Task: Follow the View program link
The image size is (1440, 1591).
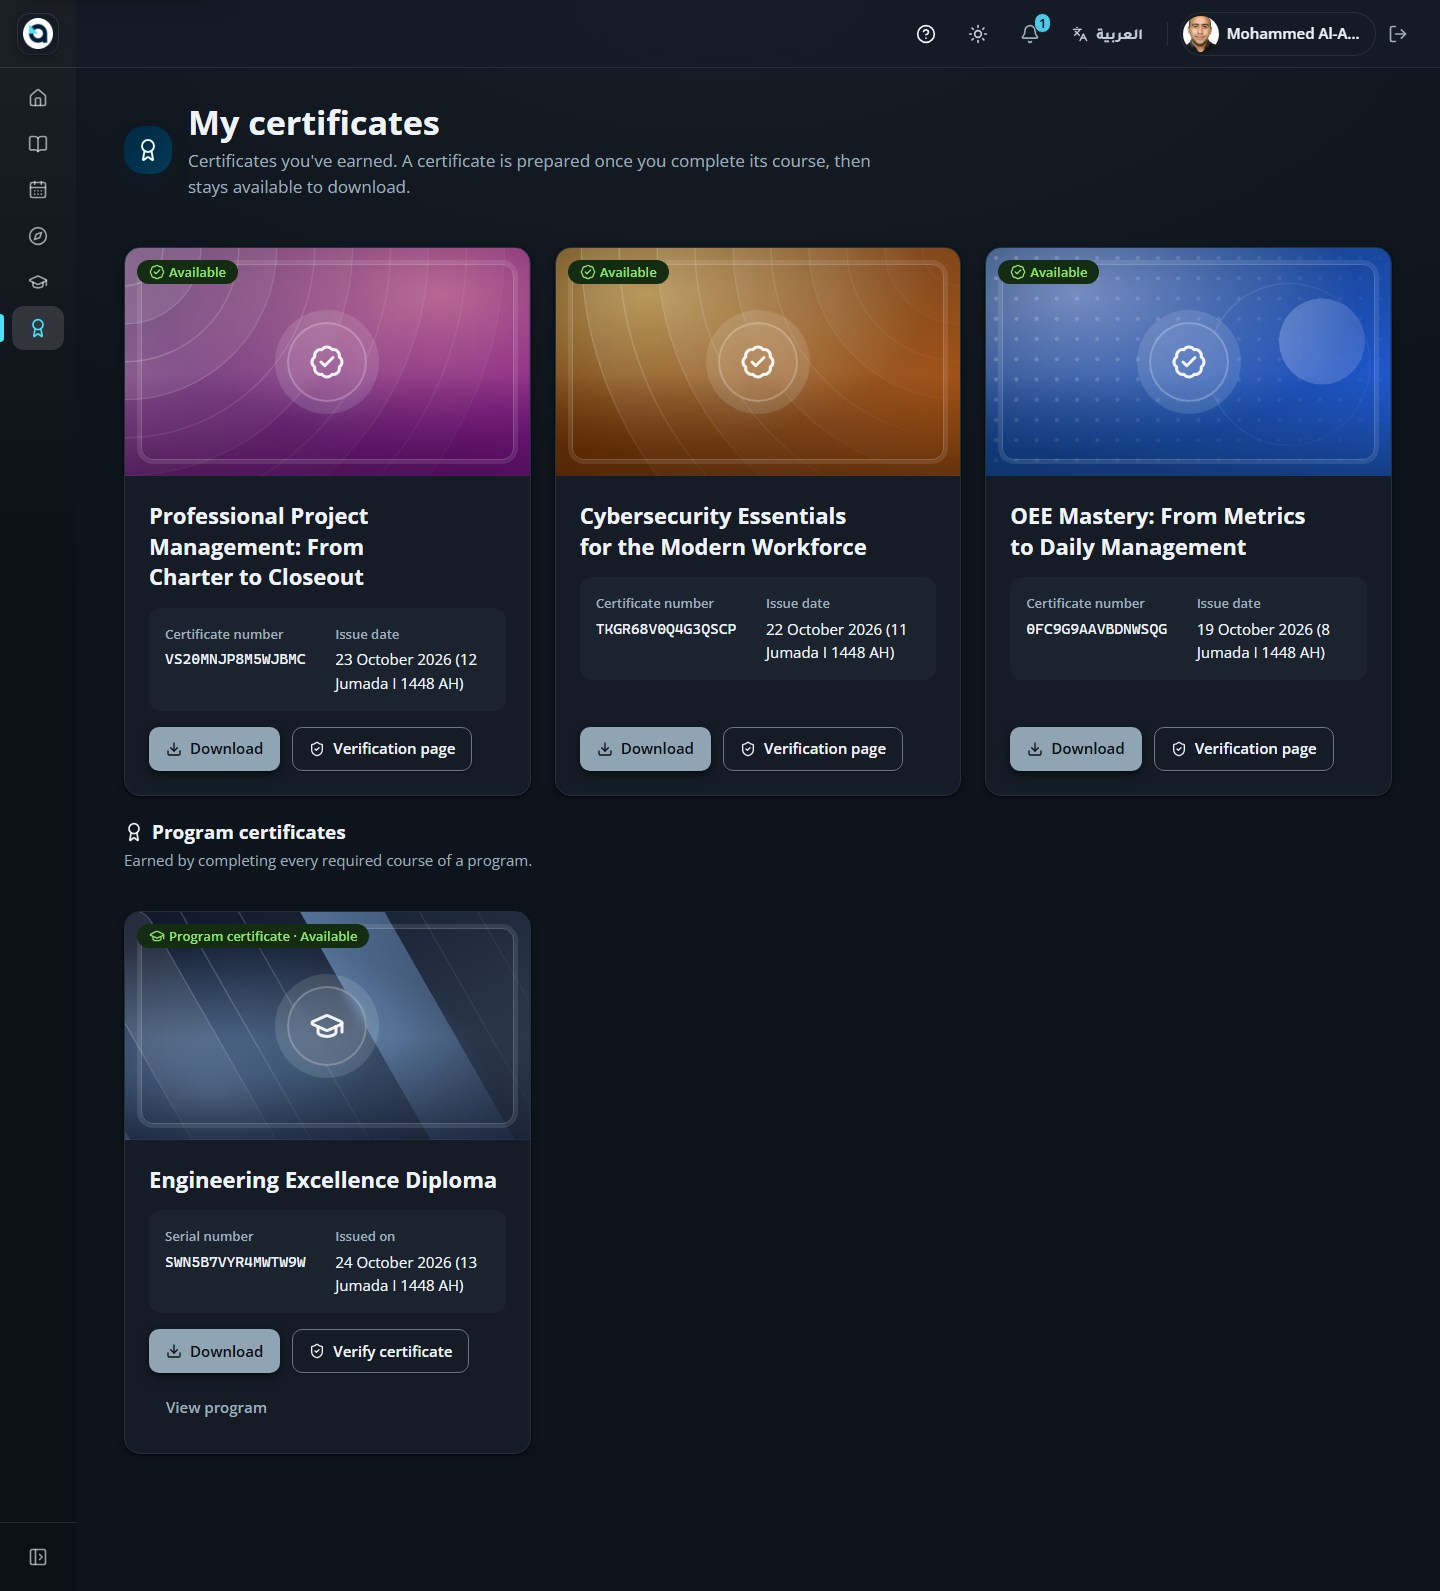Action: (x=216, y=1408)
